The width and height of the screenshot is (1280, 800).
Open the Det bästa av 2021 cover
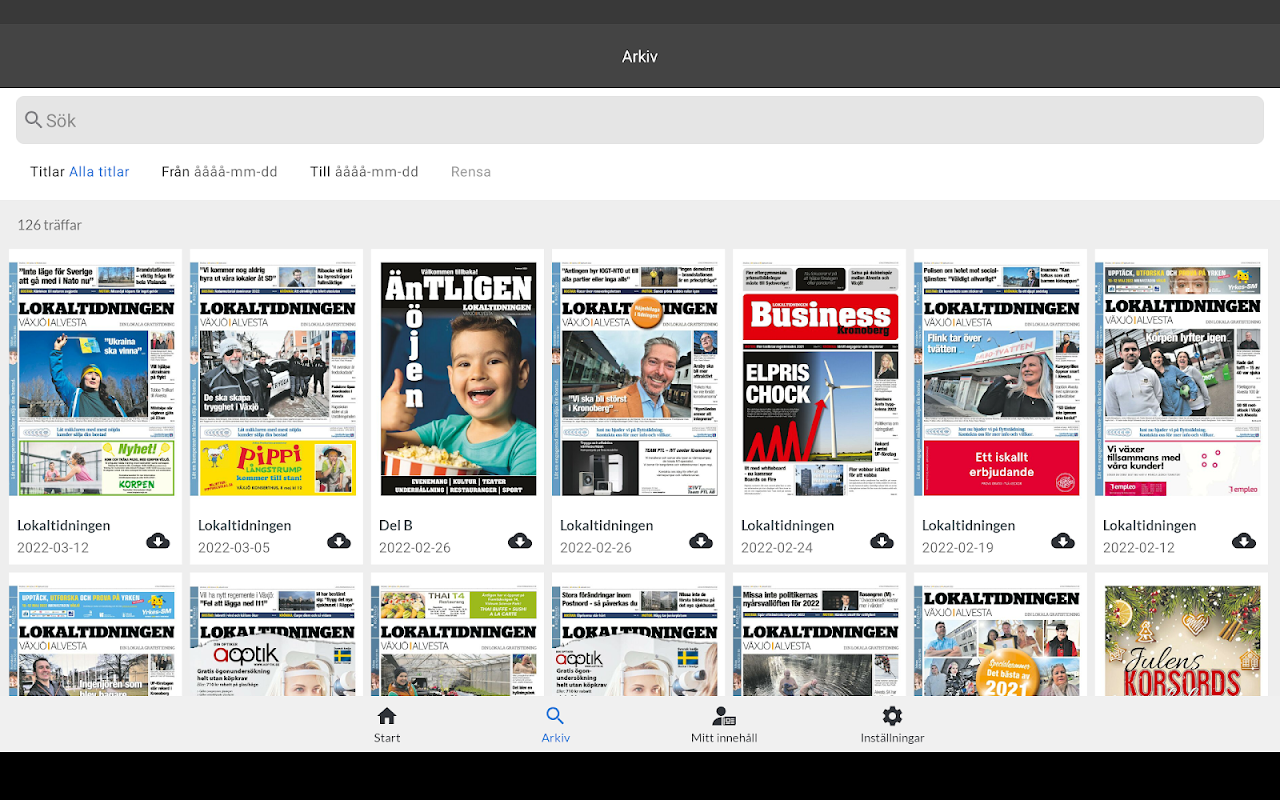click(x=1000, y=640)
